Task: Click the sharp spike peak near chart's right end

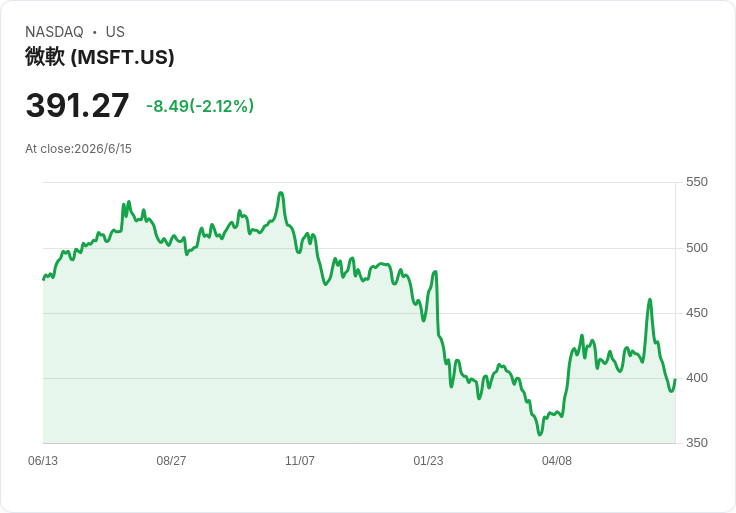Action: pos(650,299)
